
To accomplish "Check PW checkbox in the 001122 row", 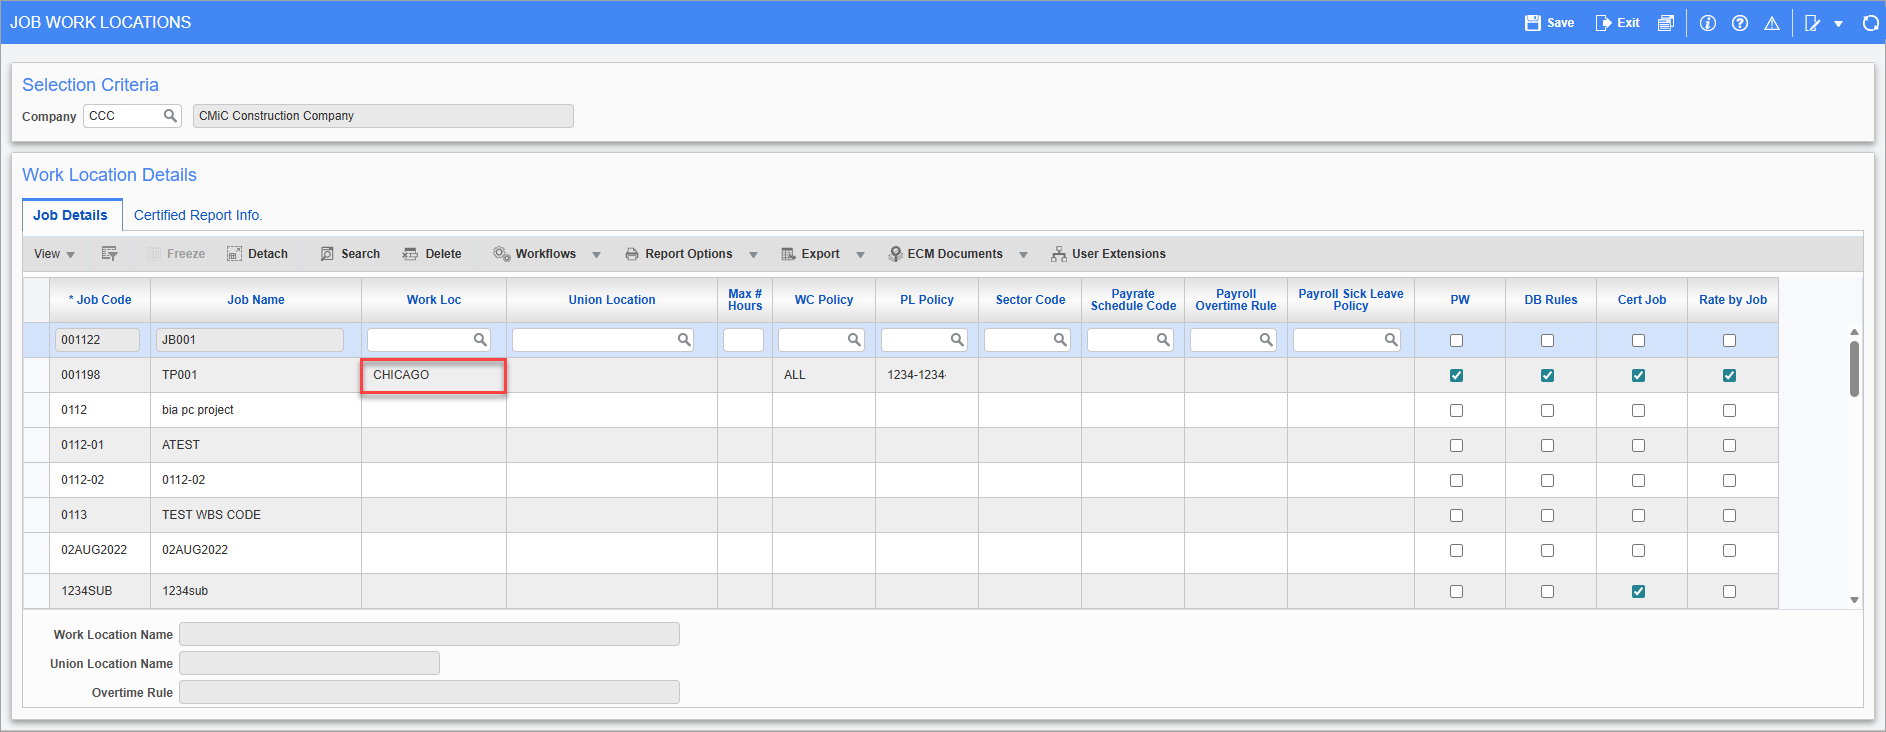I will 1456,341.
